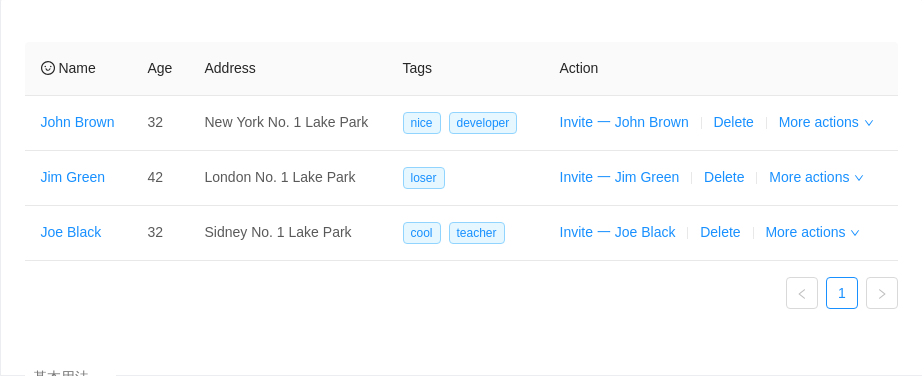Open John Brown name link

coord(78,122)
